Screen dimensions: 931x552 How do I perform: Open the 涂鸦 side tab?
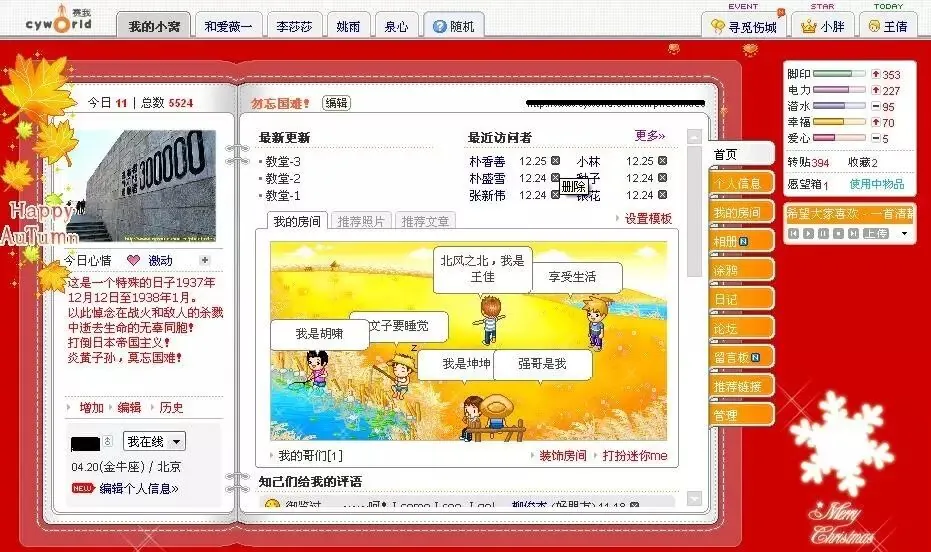pyautogui.click(x=741, y=271)
